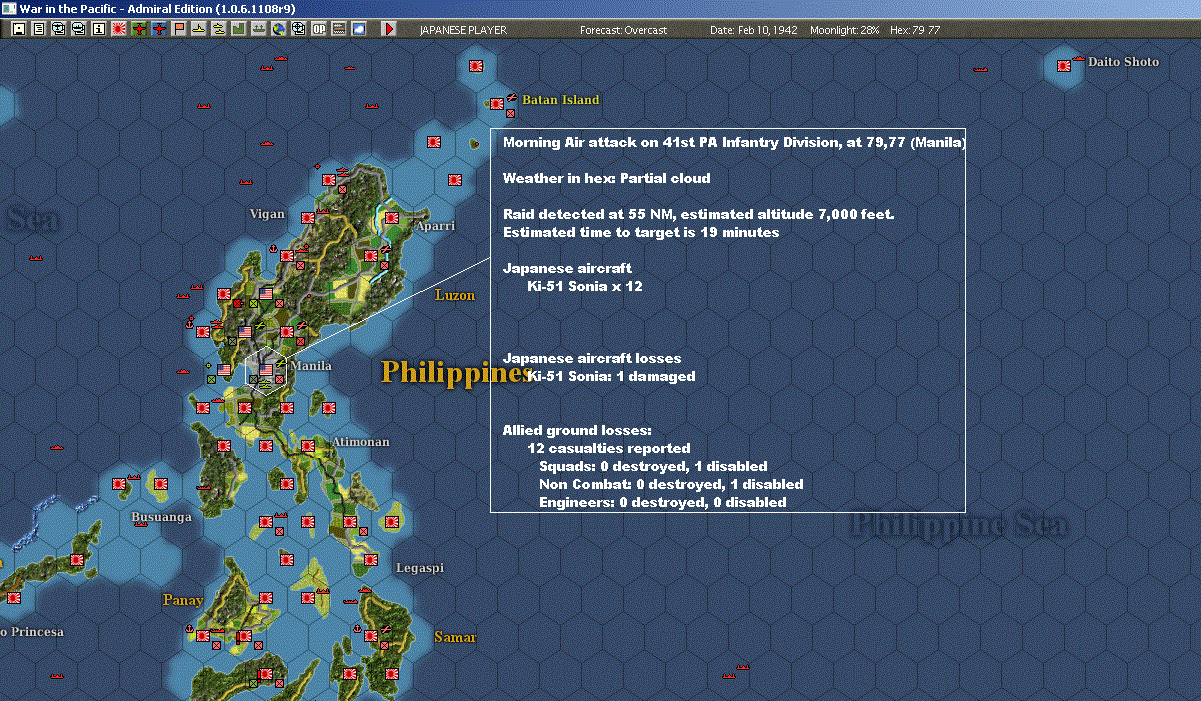Click the Forecast: Overcast status text
Image resolution: width=1201 pixels, height=701 pixels.
625,30
